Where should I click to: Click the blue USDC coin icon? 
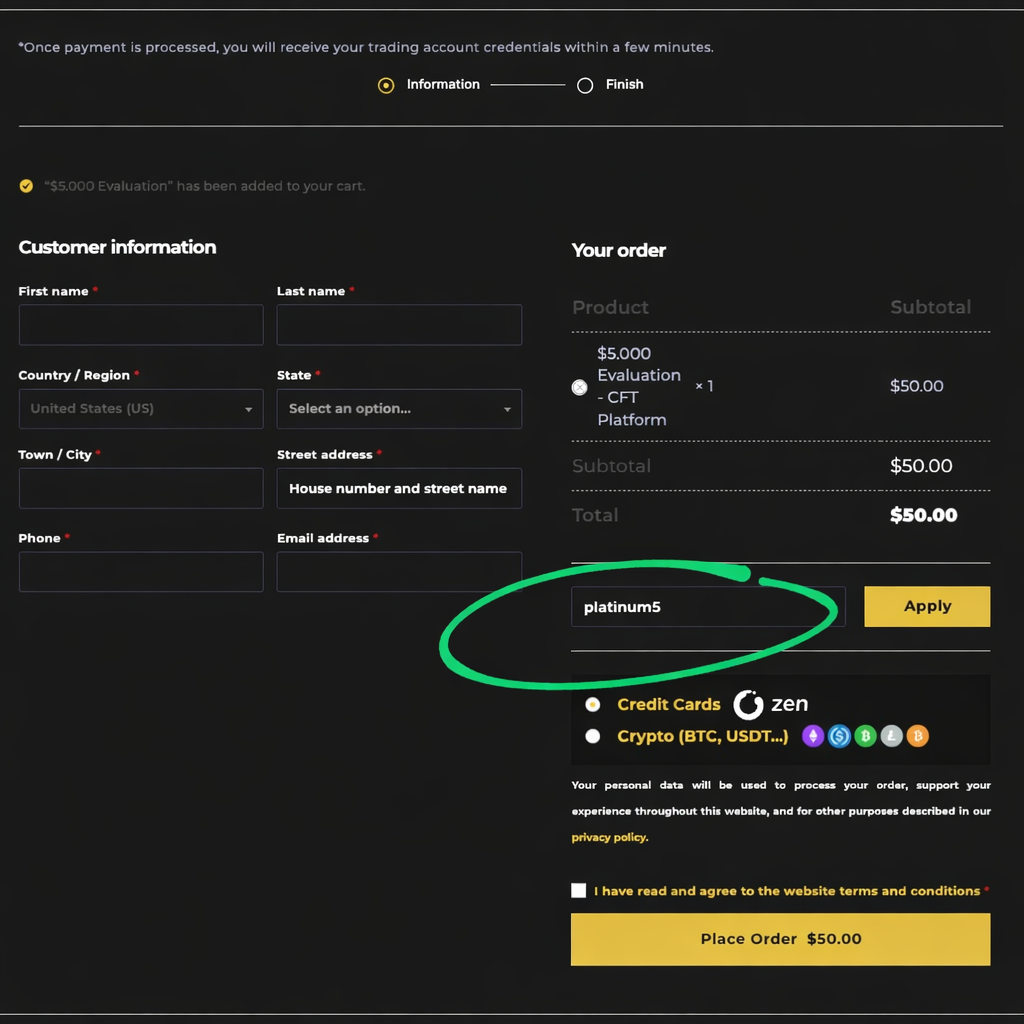[839, 737]
